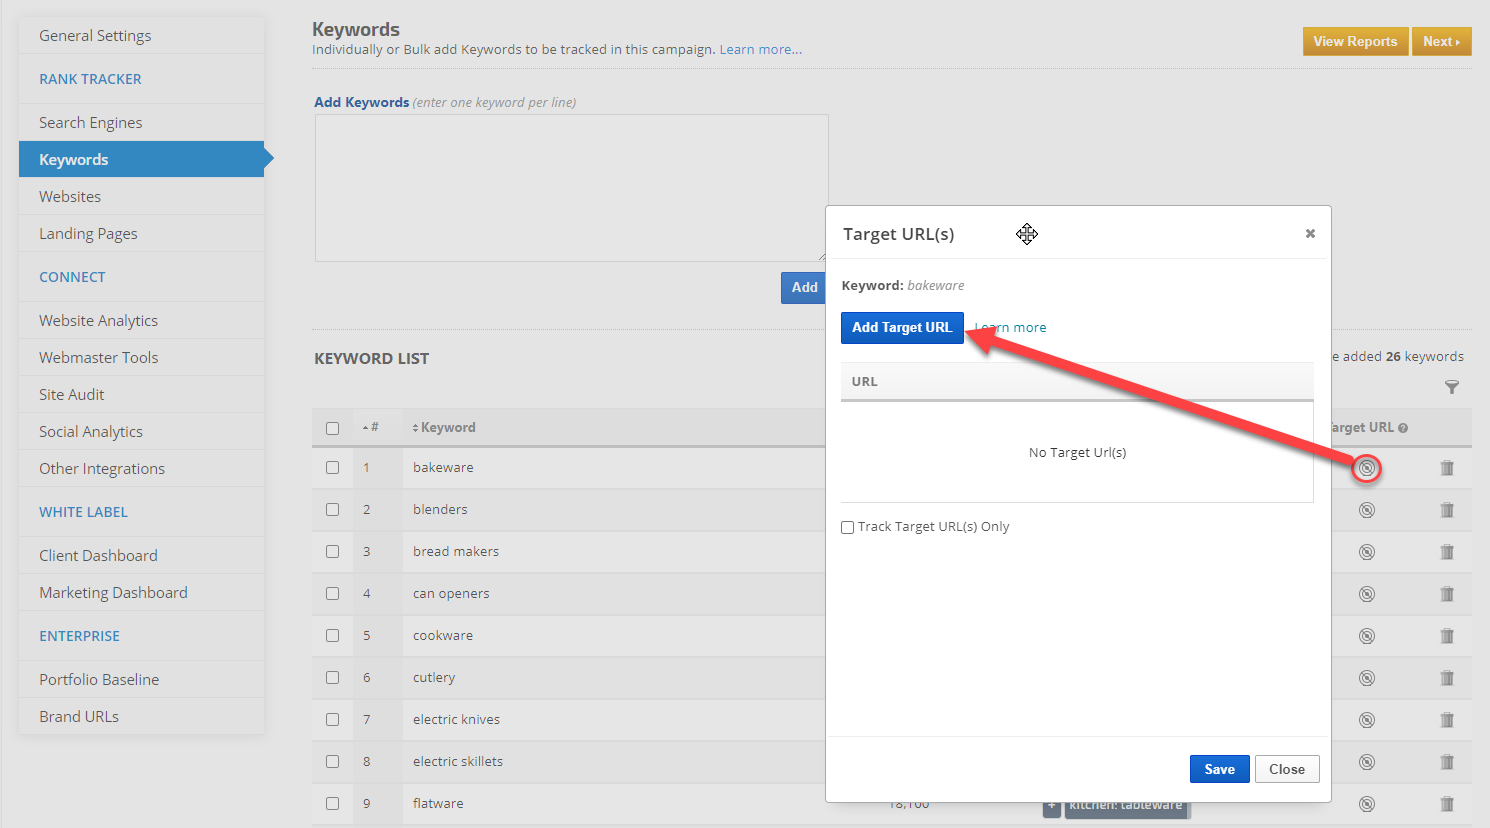
Task: Click inside Add Keywords text area
Action: point(571,188)
